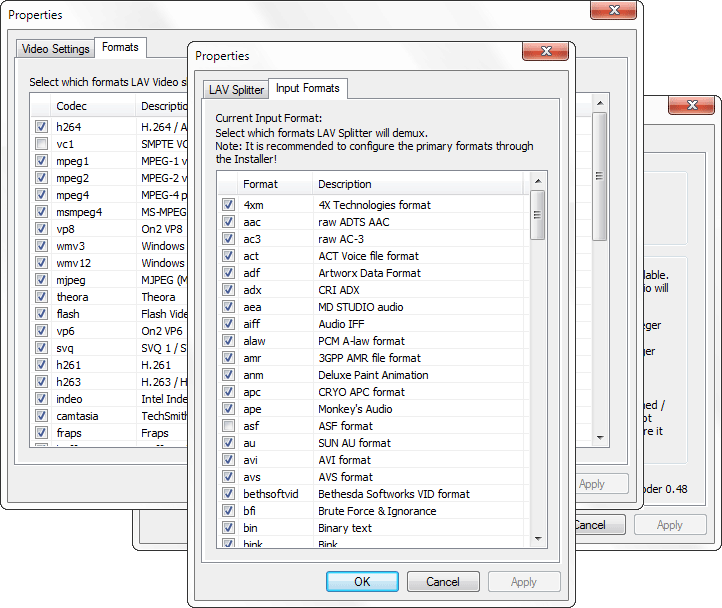Select the mpeg4 codec name
The width and height of the screenshot is (722, 608).
(72, 195)
